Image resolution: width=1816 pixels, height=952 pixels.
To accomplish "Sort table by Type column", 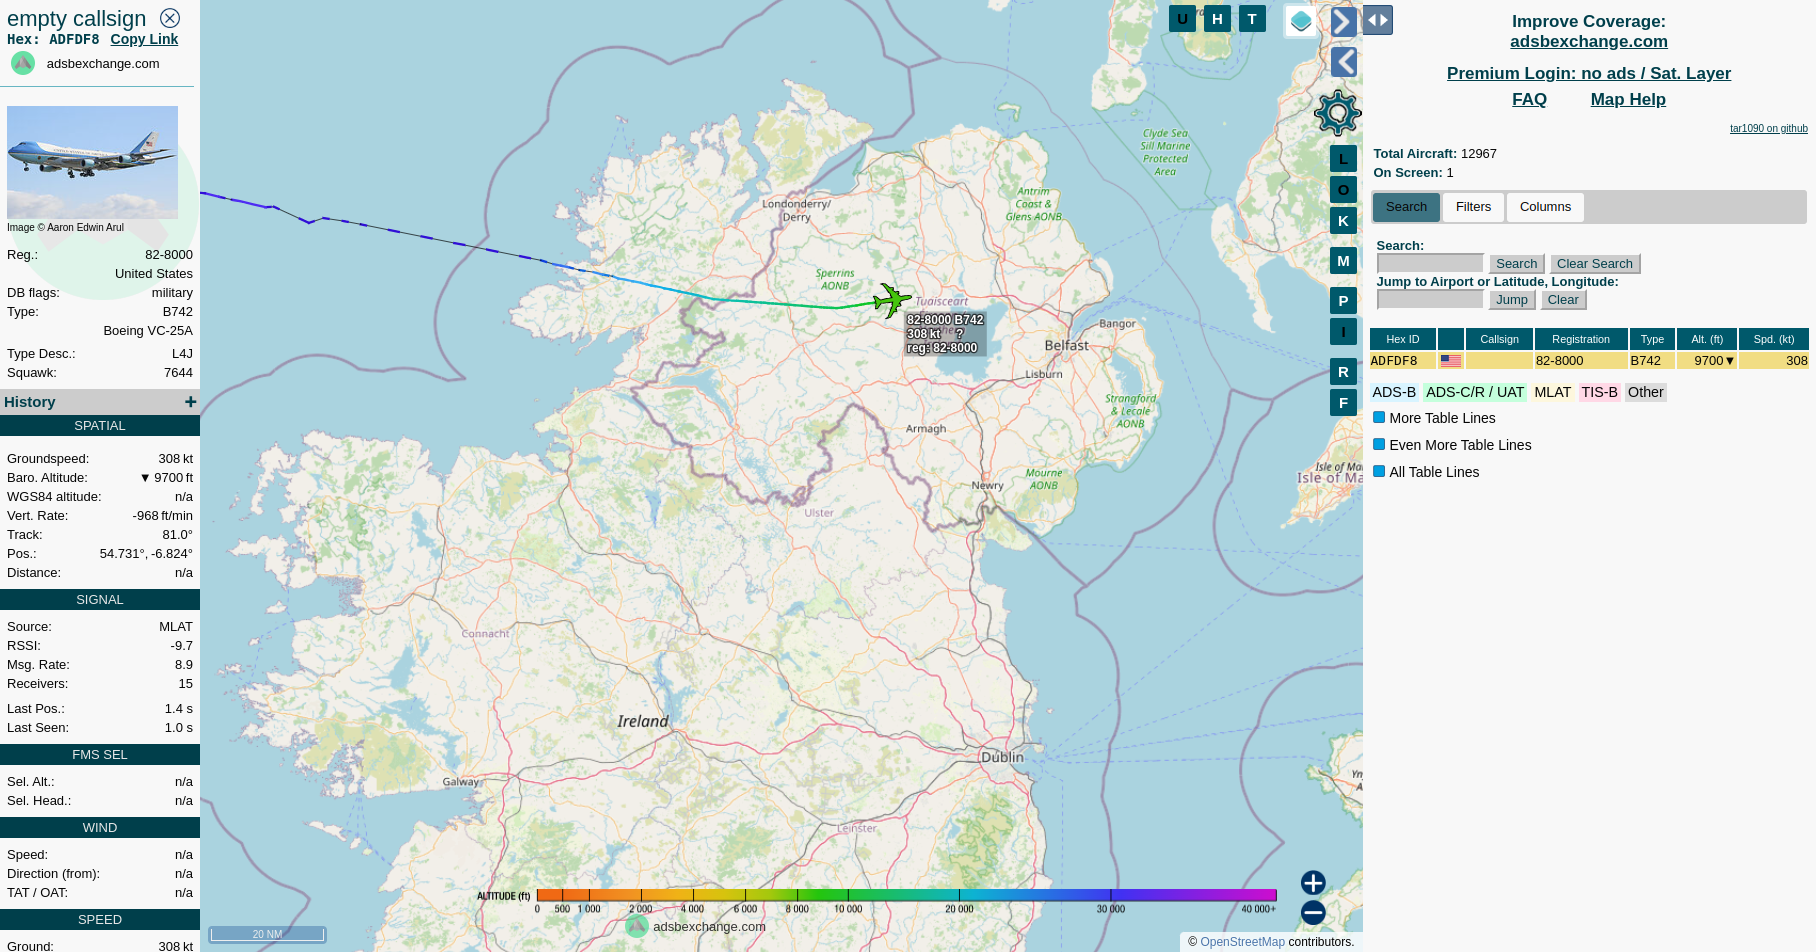I will click(1652, 339).
